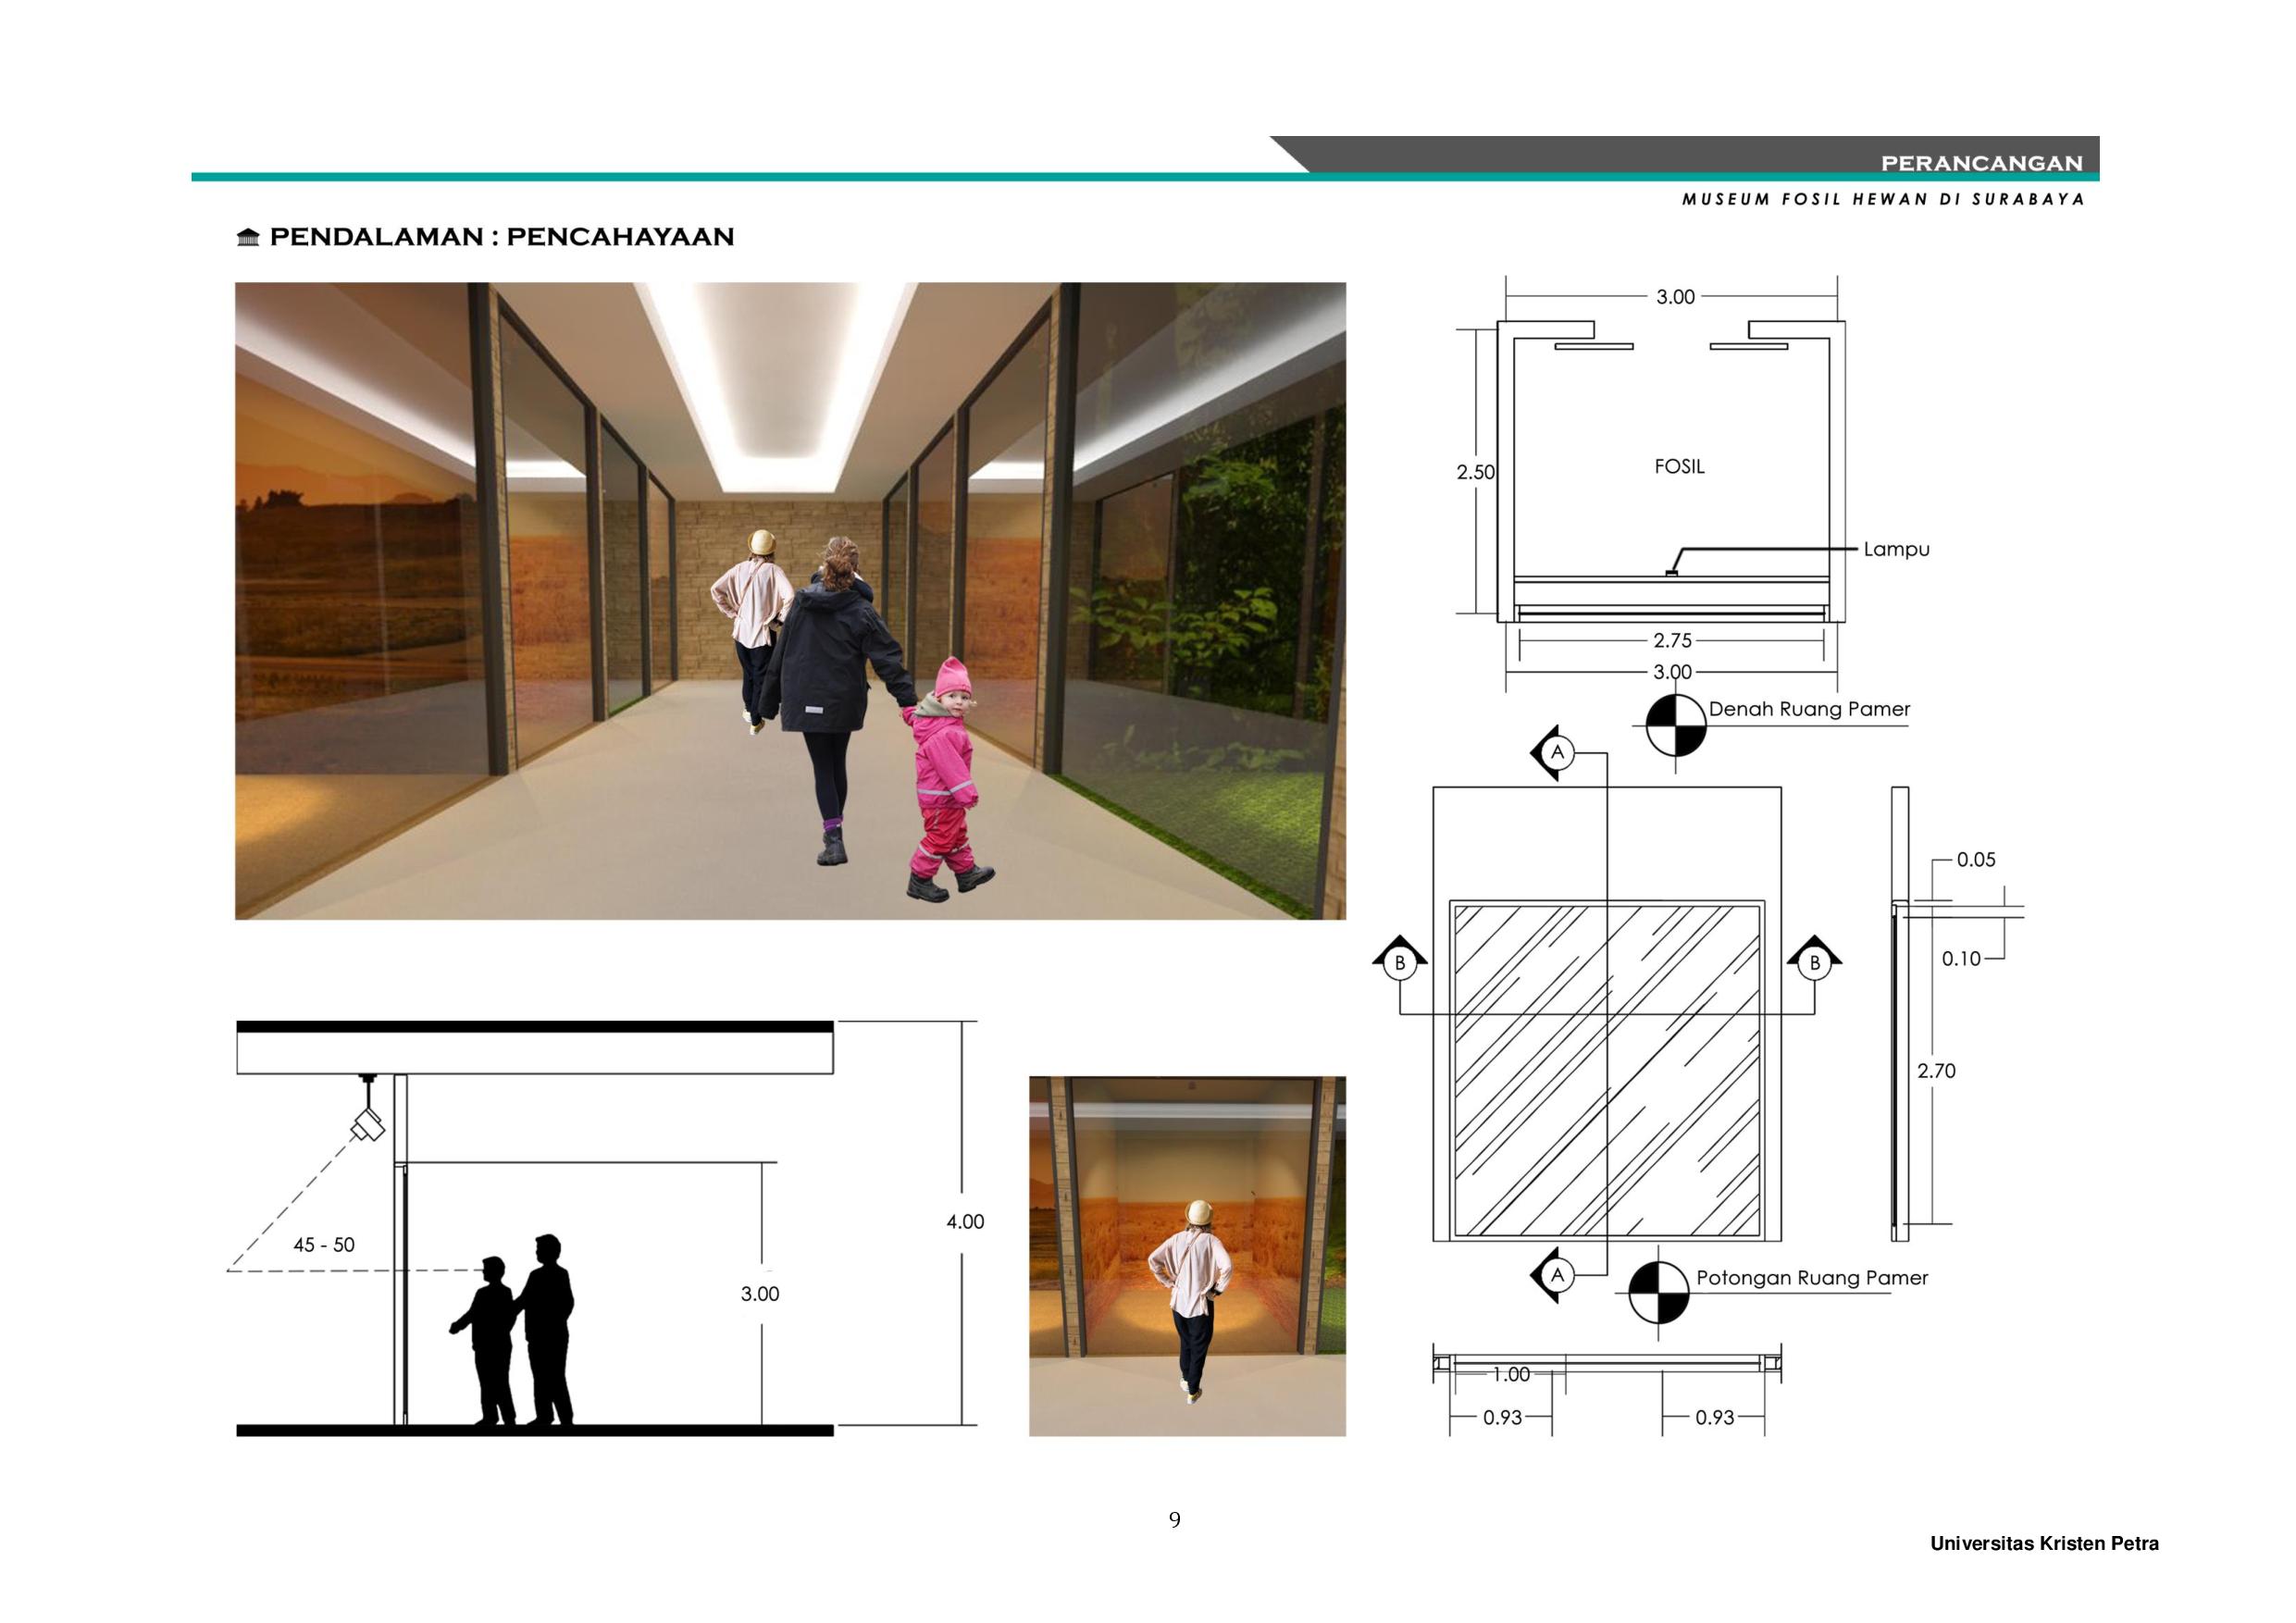This screenshot has height=1623, width=2296.
Task: Click Museum Fosil Hewan Di Surabaya subtitle
Action: [1883, 199]
